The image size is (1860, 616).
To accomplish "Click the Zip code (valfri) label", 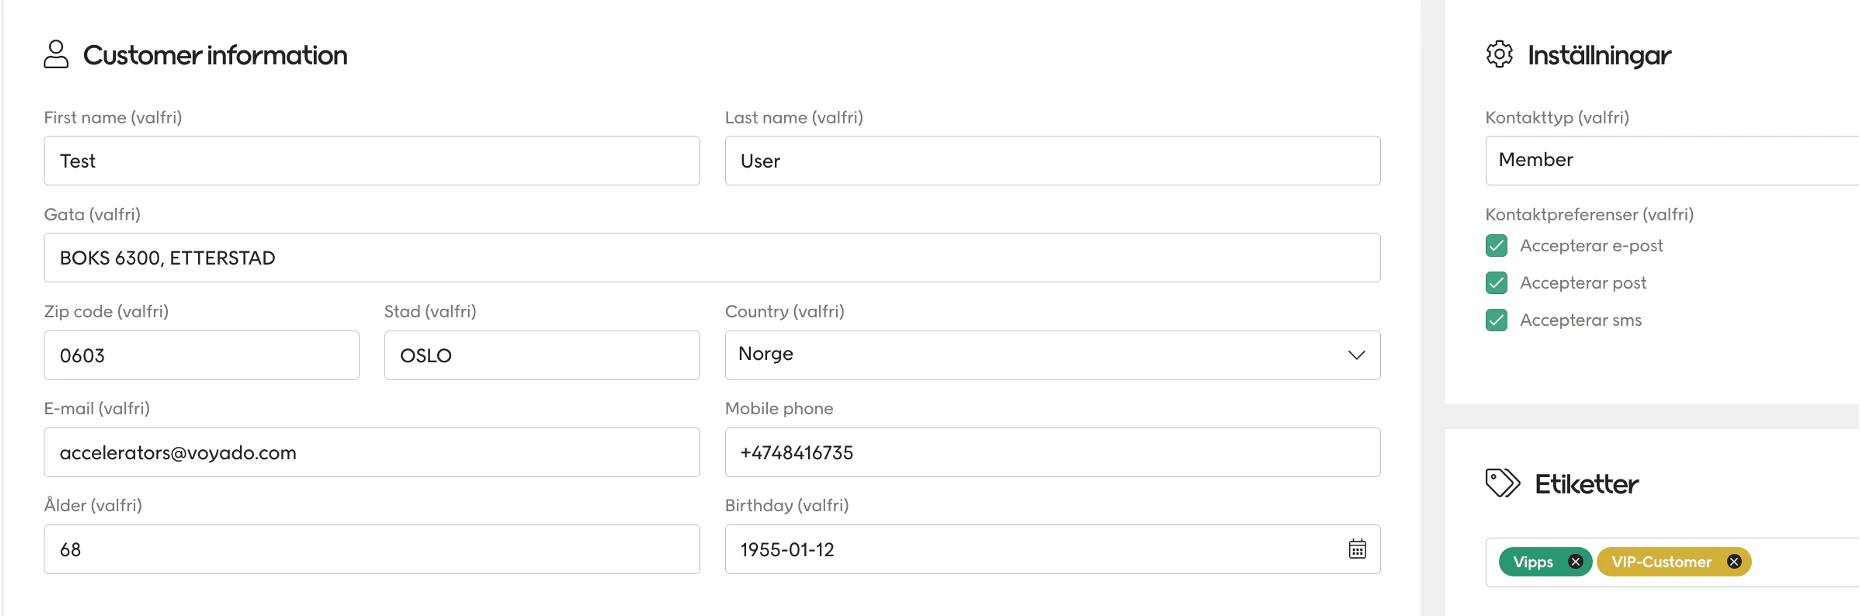I will (x=106, y=311).
